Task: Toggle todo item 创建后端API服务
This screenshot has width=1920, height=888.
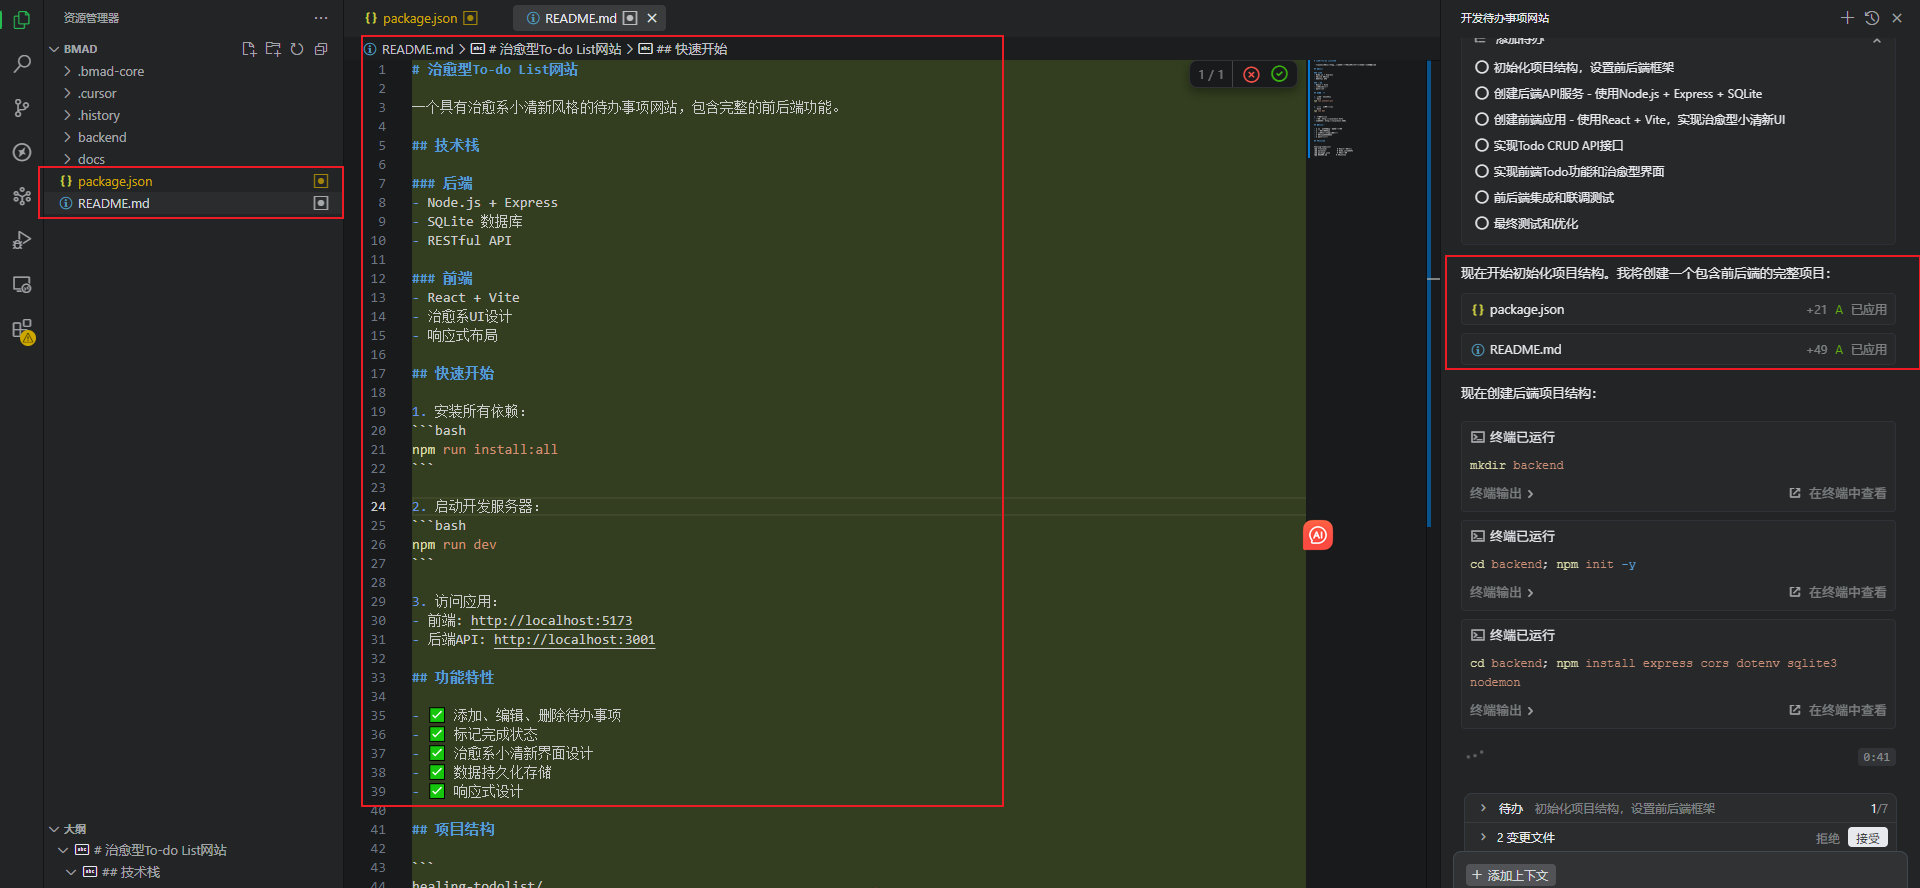Action: 1482,93
